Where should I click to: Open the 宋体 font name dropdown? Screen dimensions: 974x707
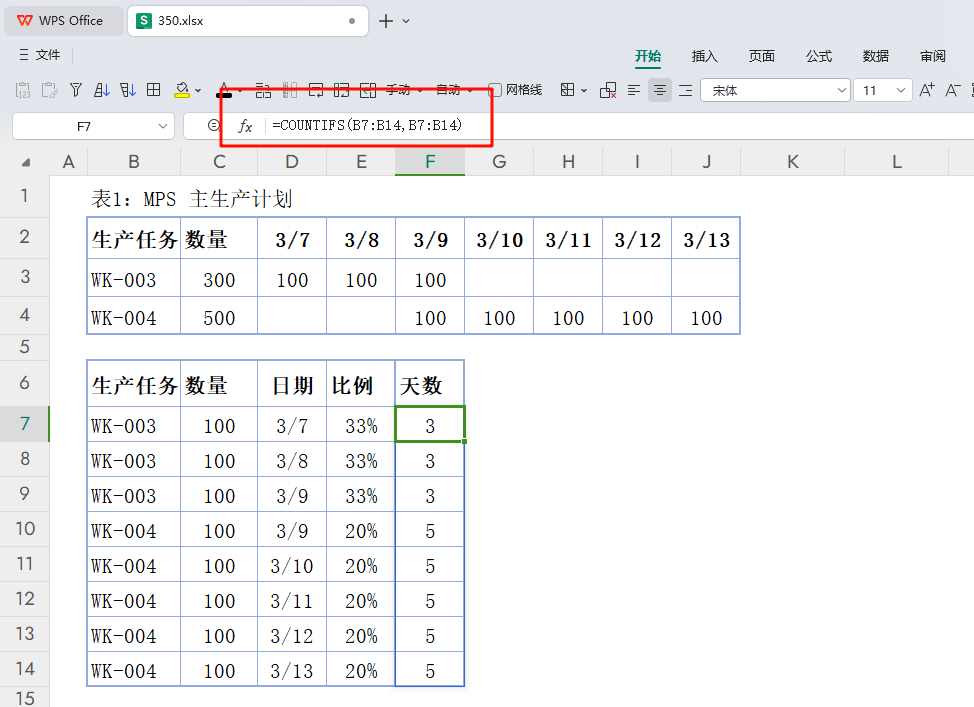pyautogui.click(x=841, y=91)
